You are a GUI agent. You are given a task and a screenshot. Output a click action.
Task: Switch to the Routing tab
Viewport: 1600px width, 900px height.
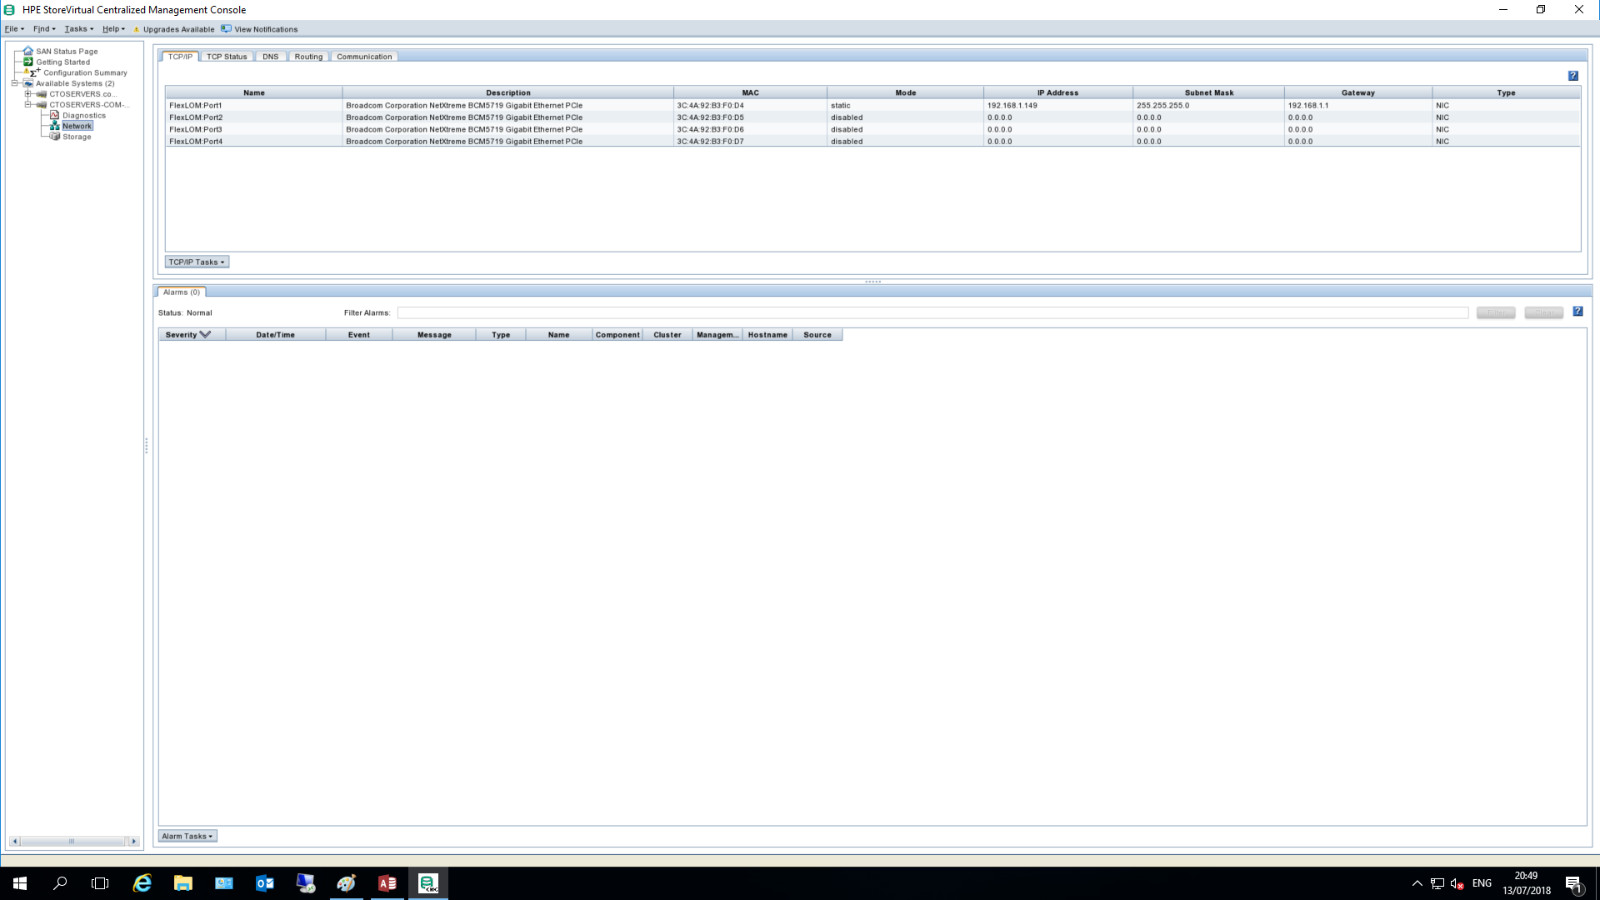click(x=308, y=57)
